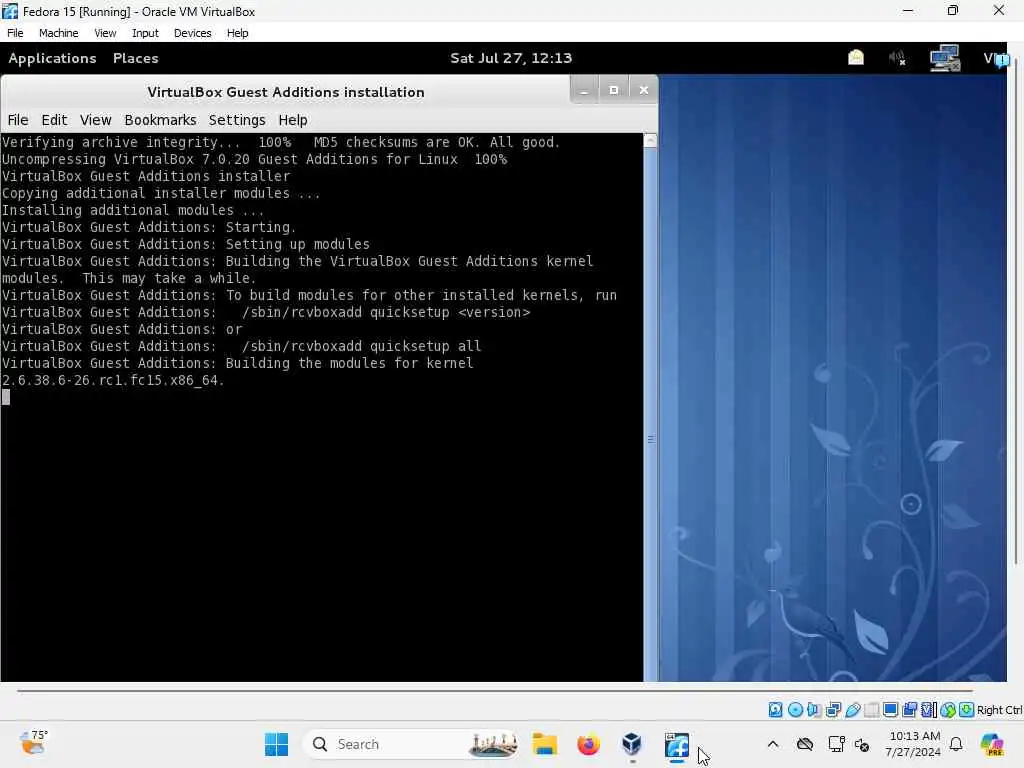Open VirtualBox Manager taskbar icon
The width and height of the screenshot is (1024, 768).
pyautogui.click(x=632, y=744)
